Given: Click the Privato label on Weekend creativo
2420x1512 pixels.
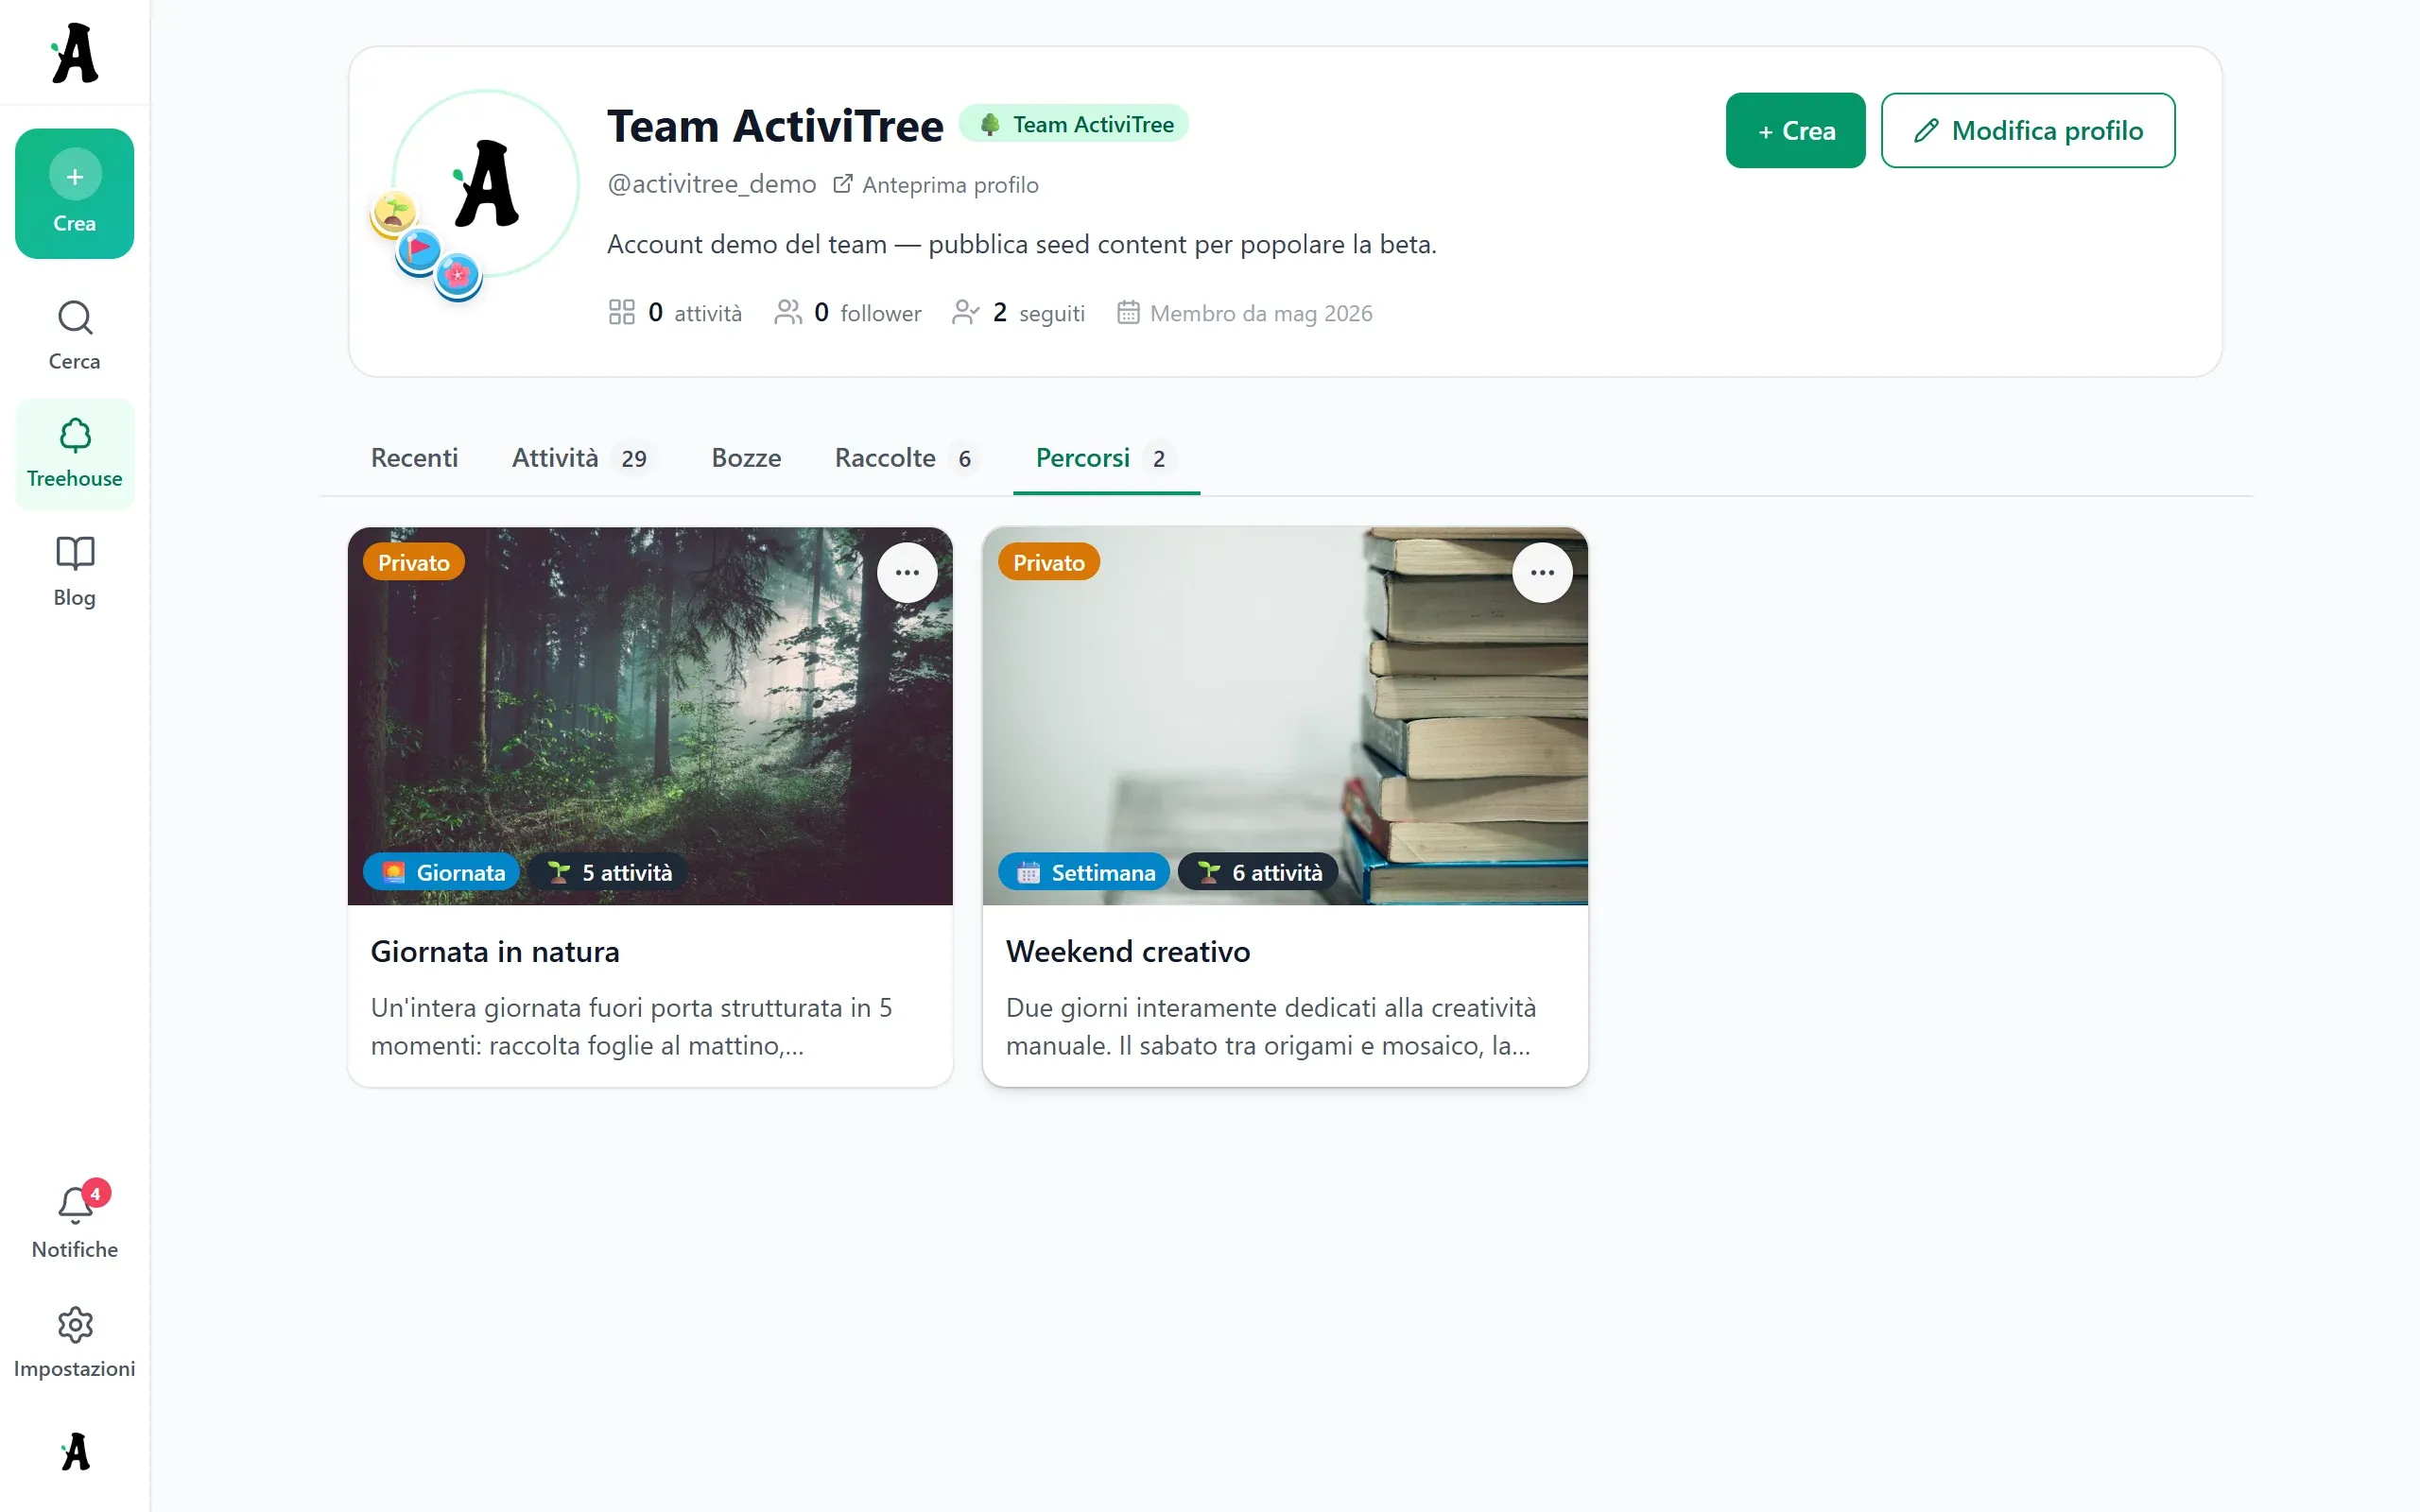Looking at the screenshot, I should click(x=1049, y=563).
